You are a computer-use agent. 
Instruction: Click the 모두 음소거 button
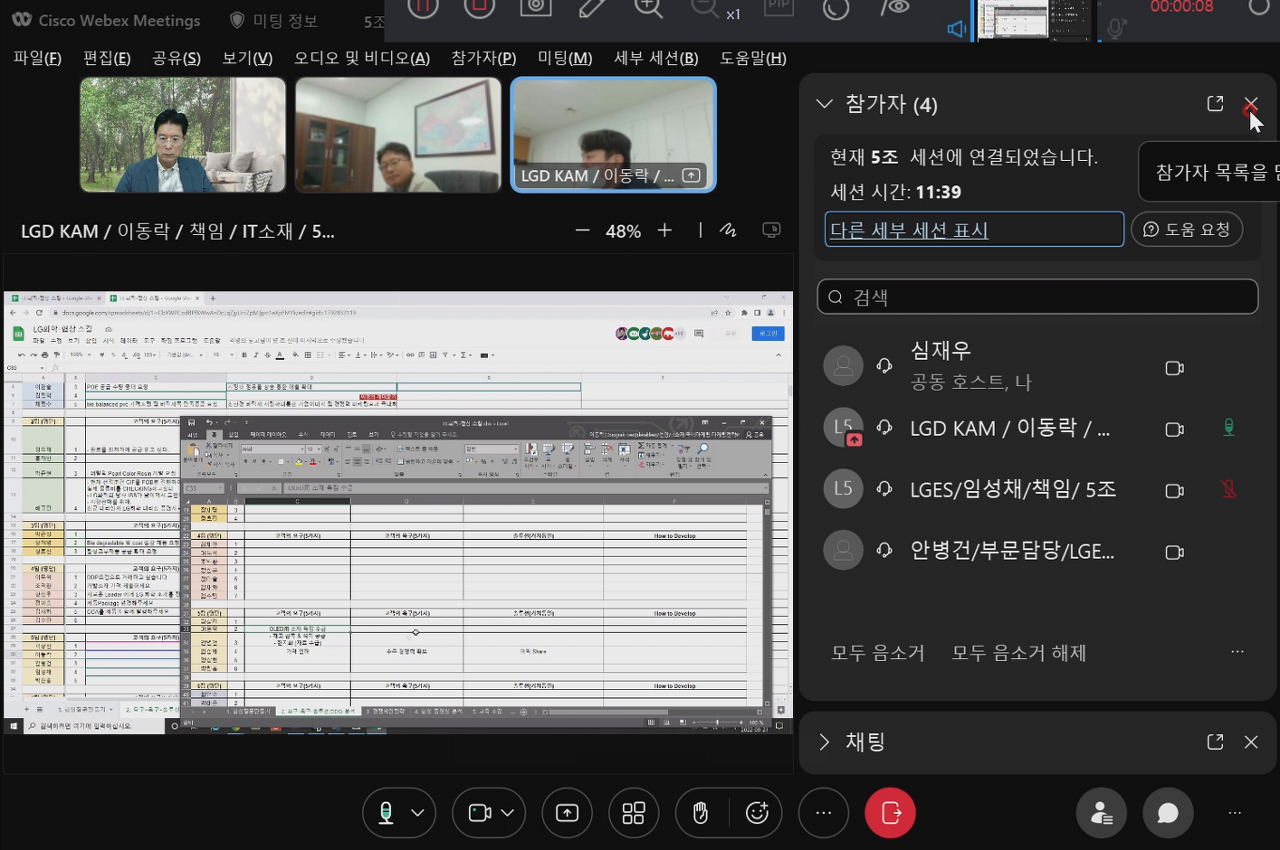878,652
